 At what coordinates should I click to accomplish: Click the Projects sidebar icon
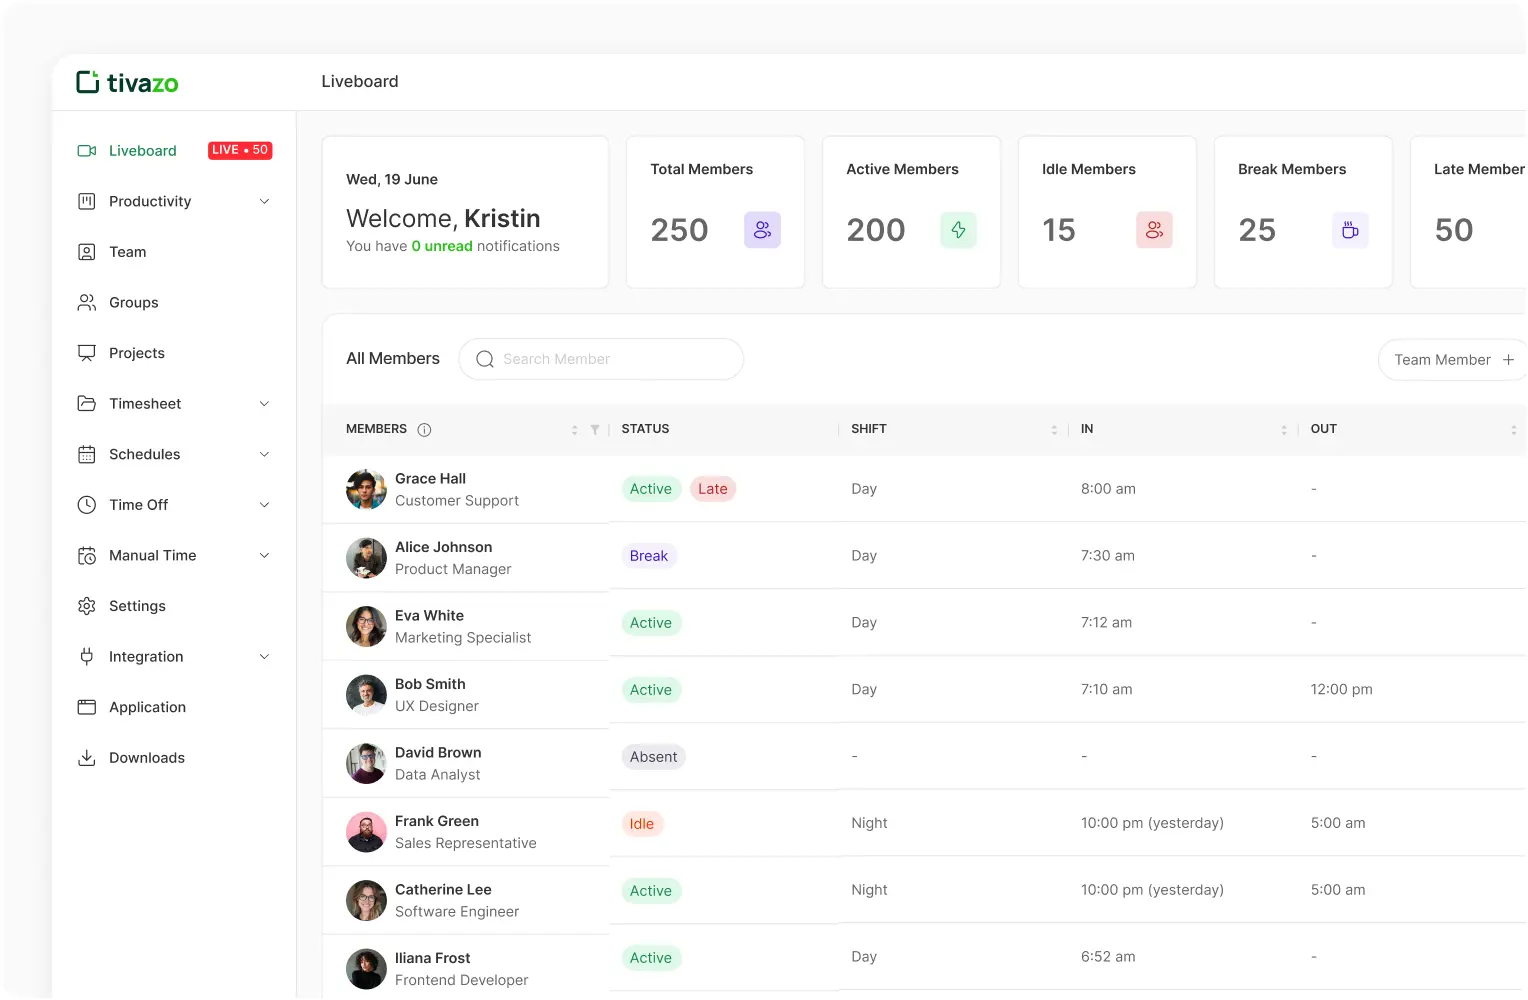click(x=87, y=353)
